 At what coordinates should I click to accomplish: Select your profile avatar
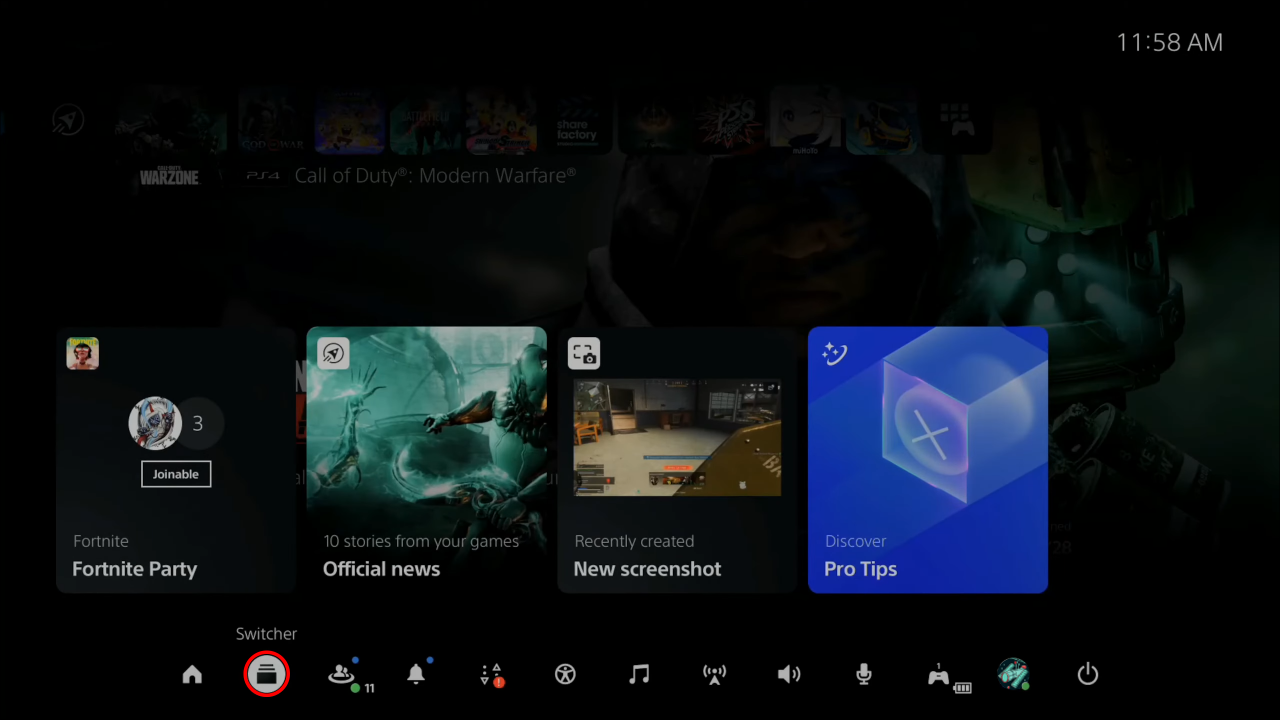coord(1014,674)
